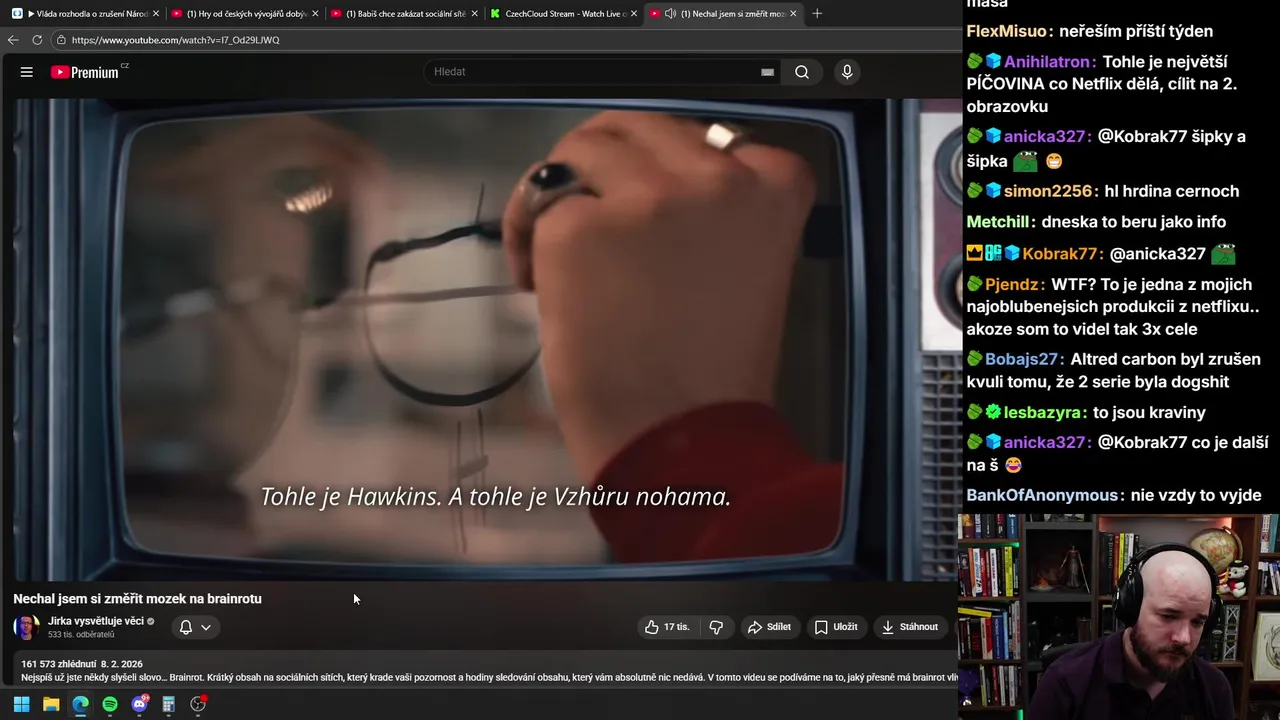The image size is (1280, 720).
Task: Toggle notification bell for Jirka's channel
Action: pyautogui.click(x=185, y=627)
